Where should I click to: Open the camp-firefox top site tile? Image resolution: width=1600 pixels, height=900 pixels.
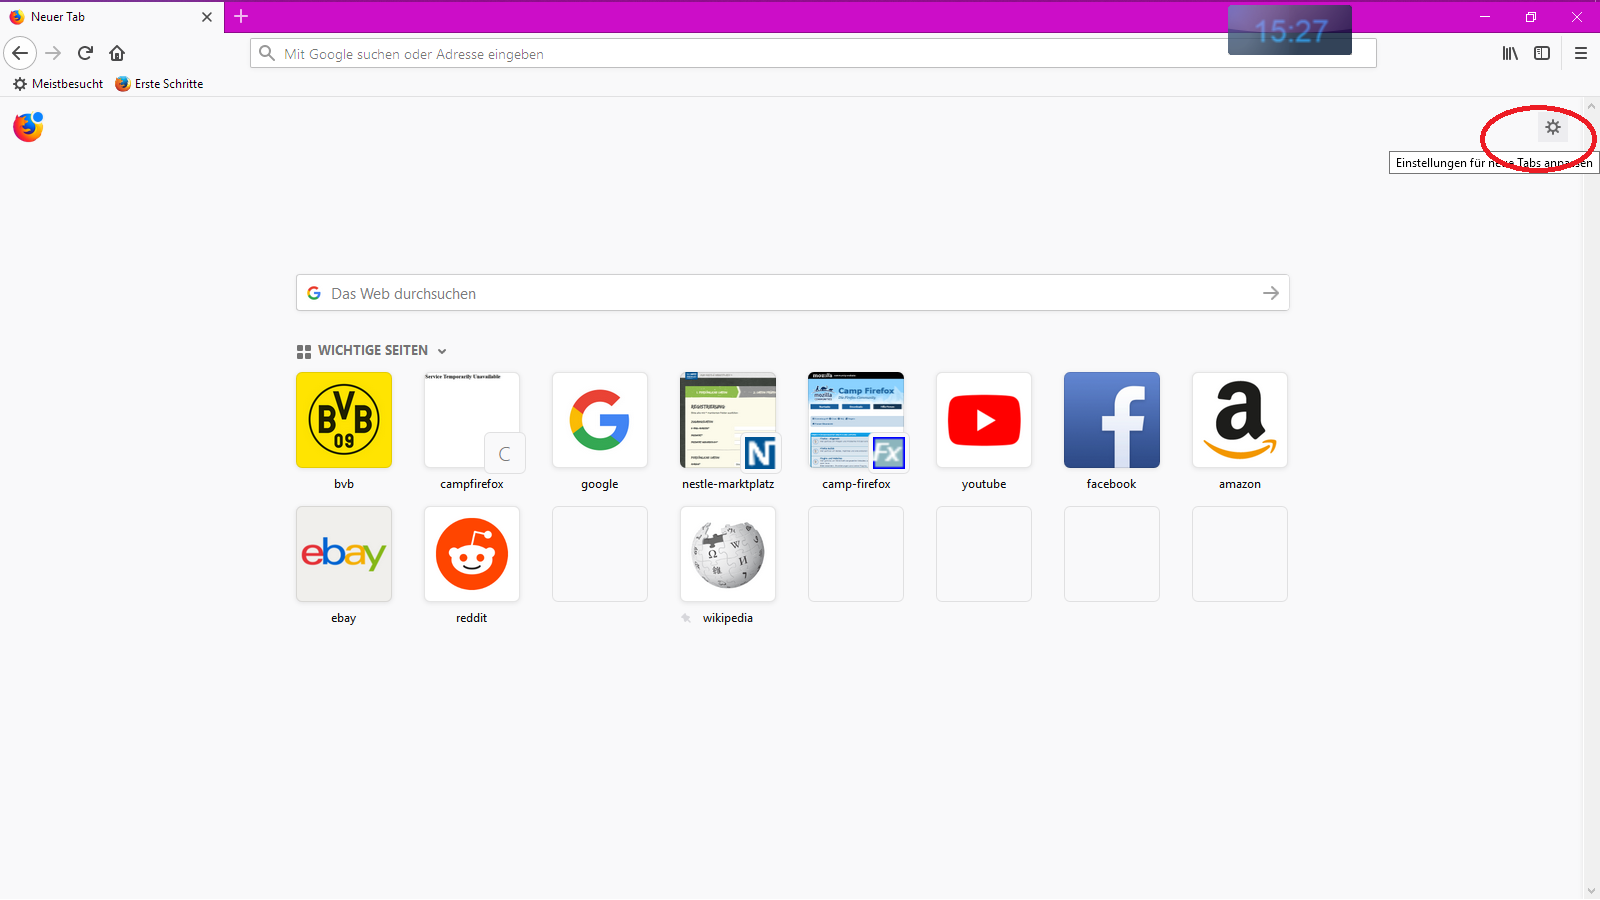point(856,420)
